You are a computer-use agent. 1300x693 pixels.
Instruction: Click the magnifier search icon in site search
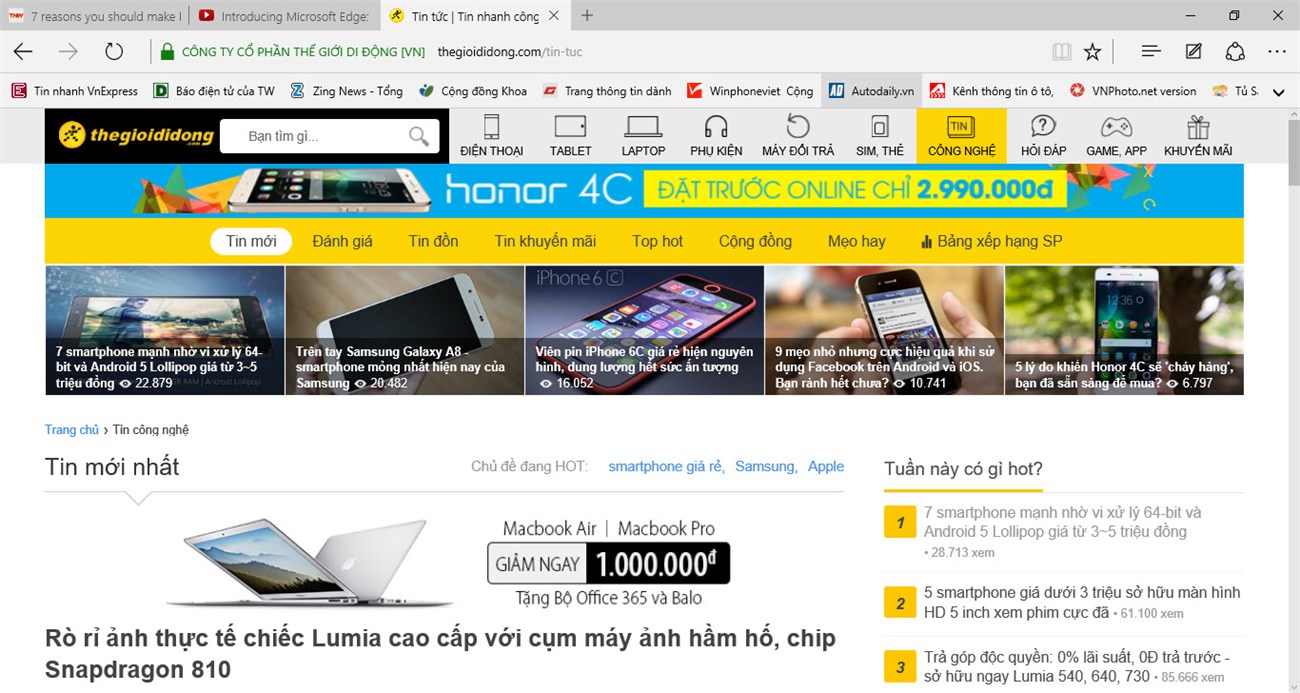419,136
